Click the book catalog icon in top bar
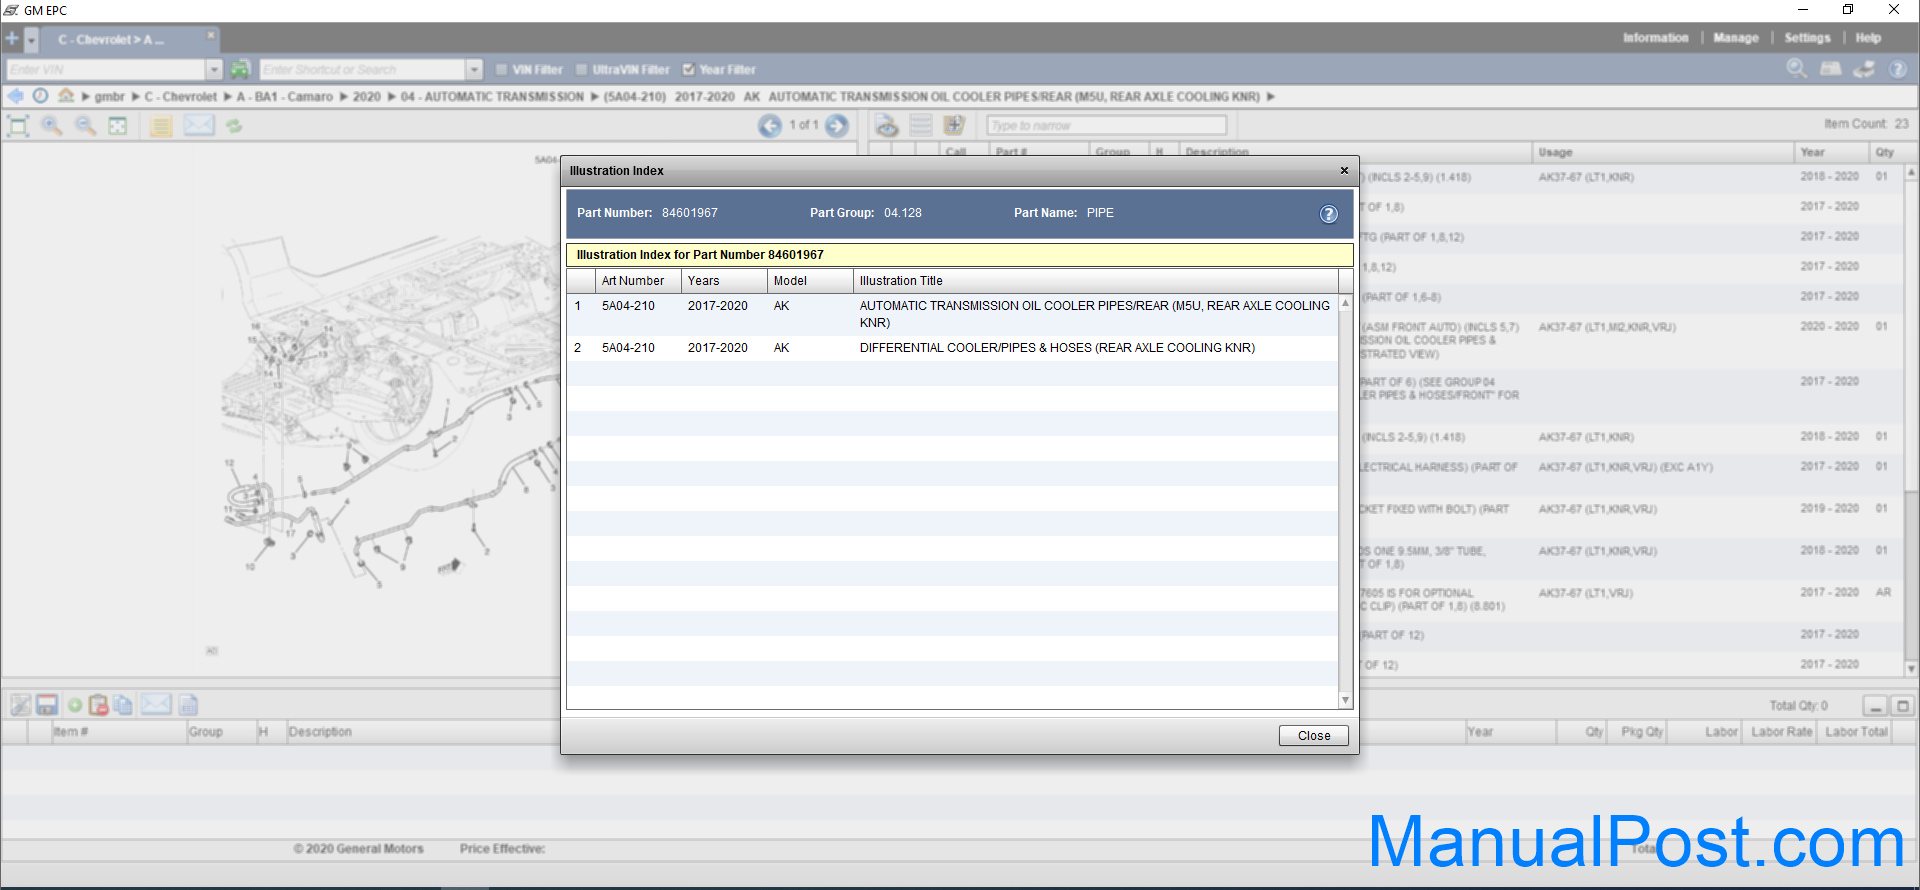Screen dimensions: 1920x890 point(1831,68)
